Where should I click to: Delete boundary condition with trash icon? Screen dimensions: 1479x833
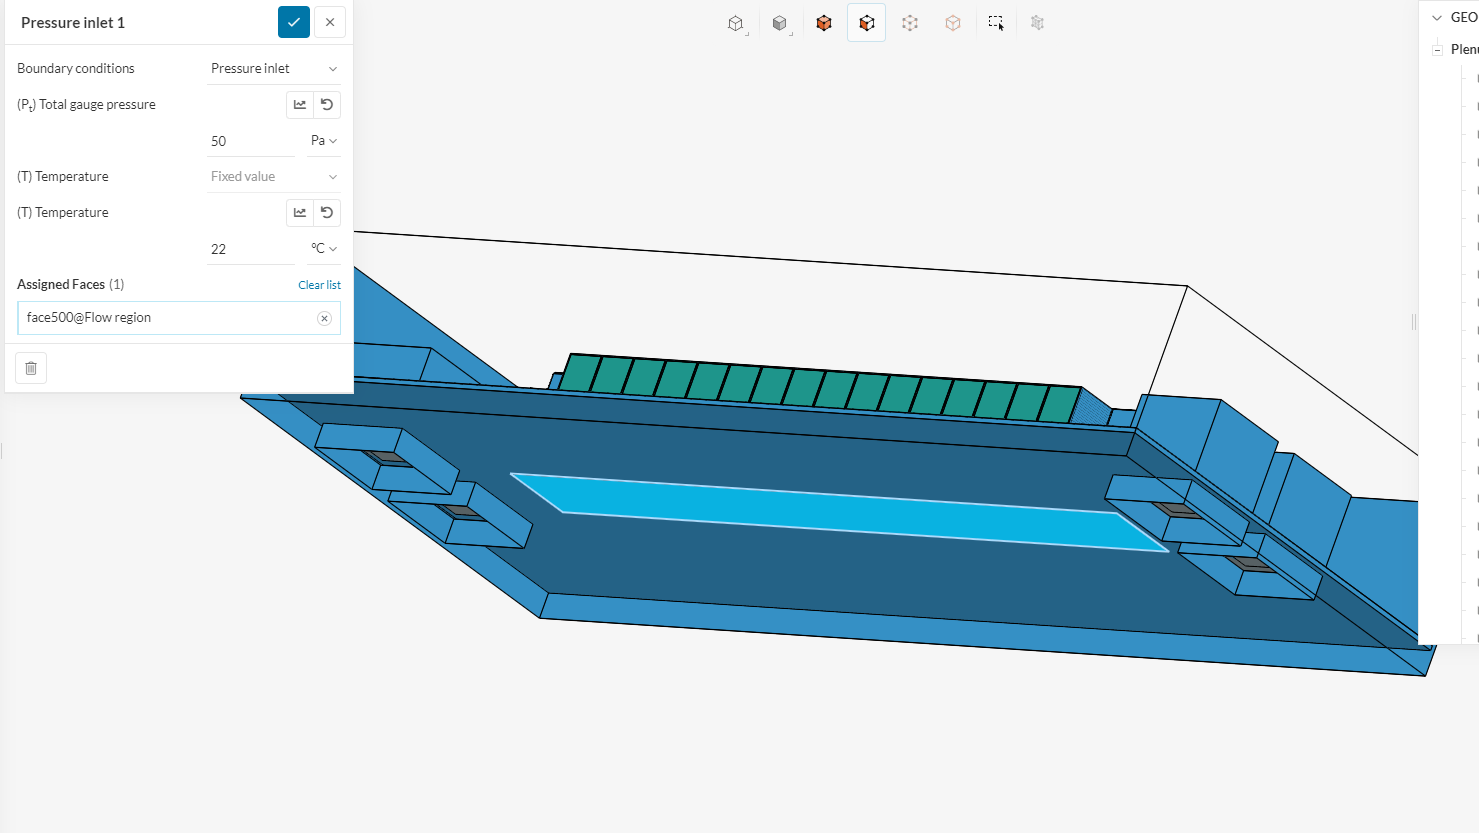(31, 368)
